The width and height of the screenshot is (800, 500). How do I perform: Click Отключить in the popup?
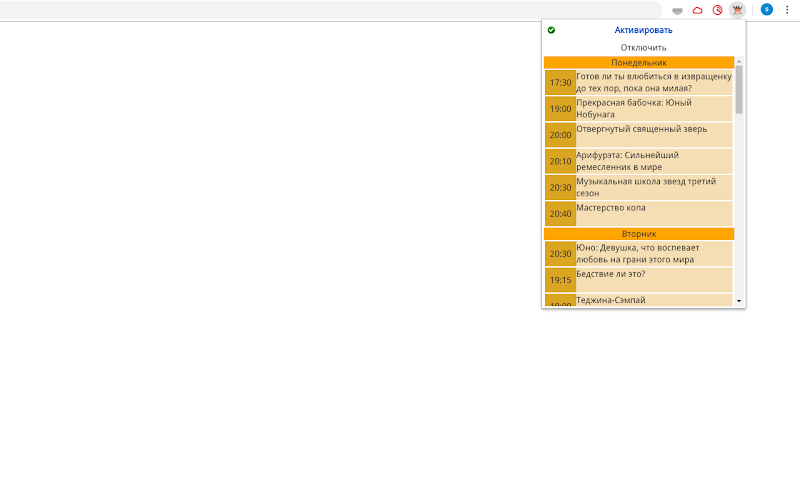pos(643,47)
